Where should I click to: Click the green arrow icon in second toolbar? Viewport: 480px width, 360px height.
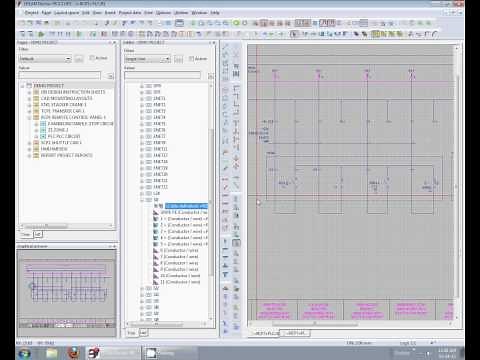[41, 34]
